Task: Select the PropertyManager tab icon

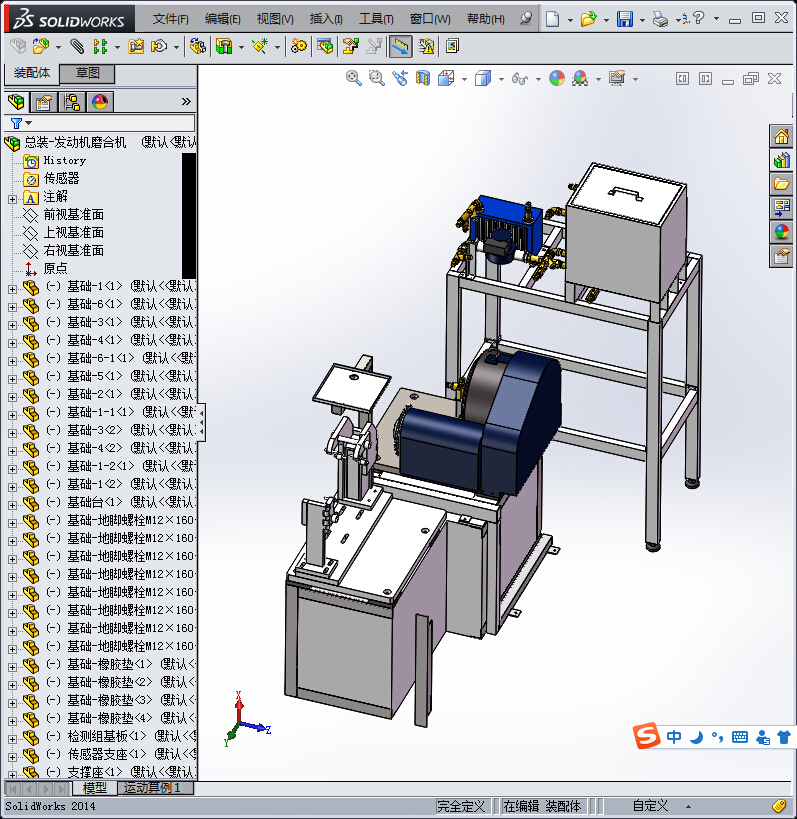Action: [x=43, y=102]
